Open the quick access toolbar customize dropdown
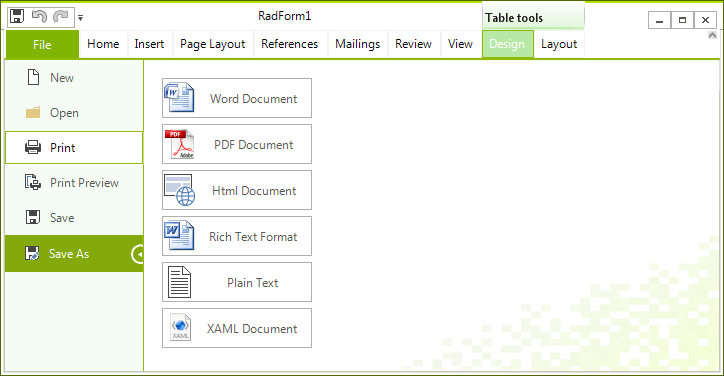Image resolution: width=724 pixels, height=376 pixels. (80, 18)
